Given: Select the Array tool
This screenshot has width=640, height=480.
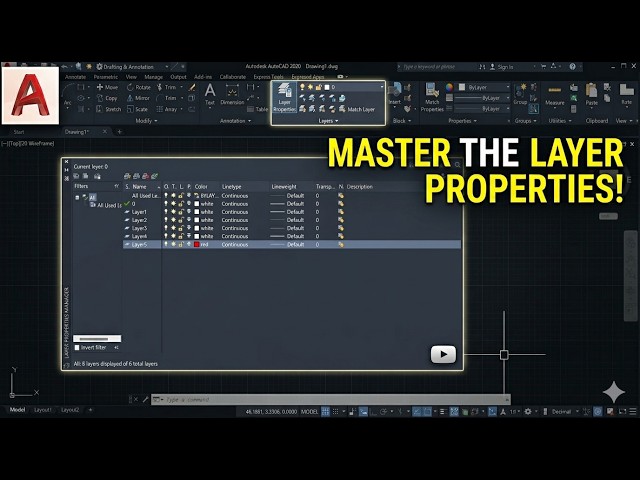Looking at the screenshot, I should 167,109.
